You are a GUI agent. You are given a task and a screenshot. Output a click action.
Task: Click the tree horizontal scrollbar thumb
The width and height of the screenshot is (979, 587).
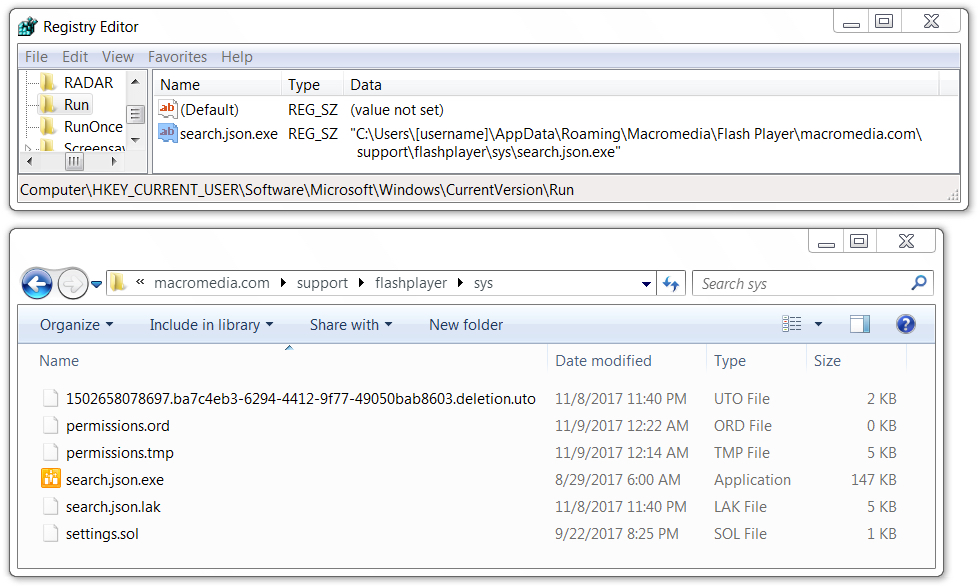(x=74, y=162)
